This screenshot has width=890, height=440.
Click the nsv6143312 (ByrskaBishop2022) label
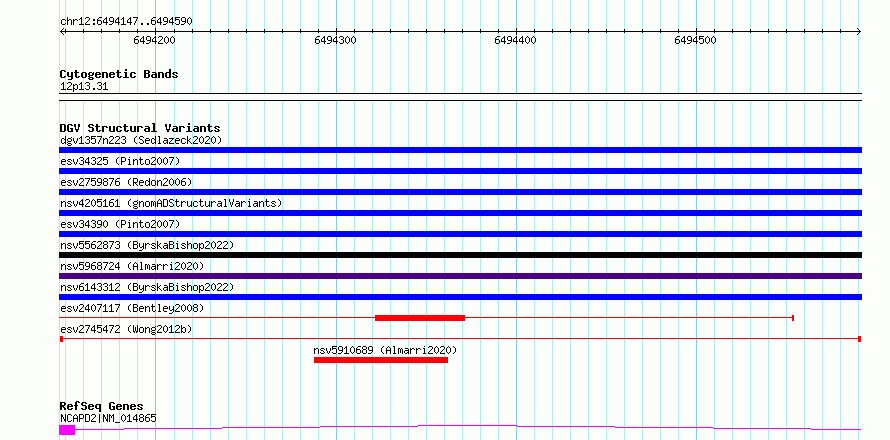147,287
